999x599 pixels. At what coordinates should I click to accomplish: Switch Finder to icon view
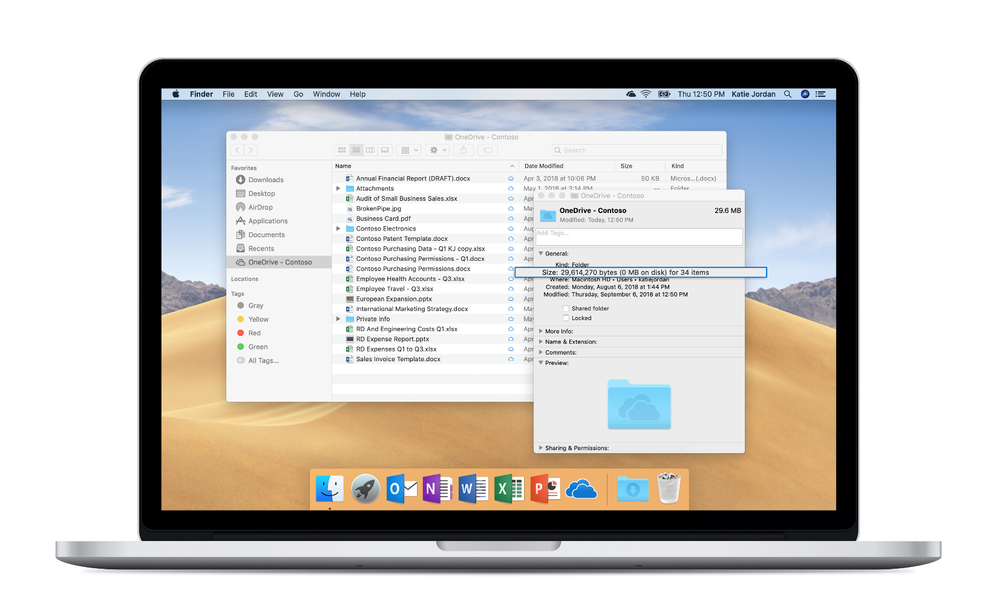(x=341, y=150)
